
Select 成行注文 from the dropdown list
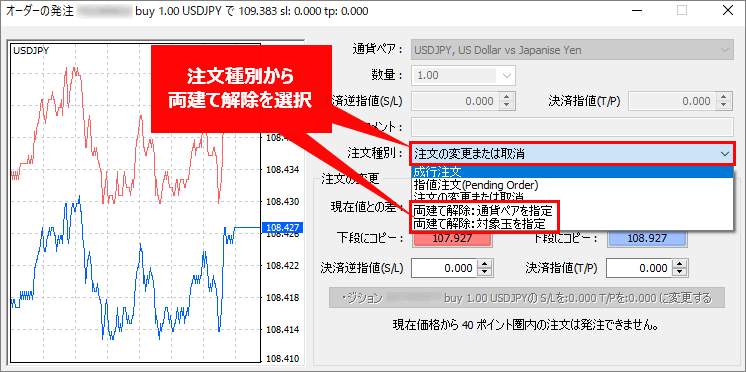coord(571,172)
